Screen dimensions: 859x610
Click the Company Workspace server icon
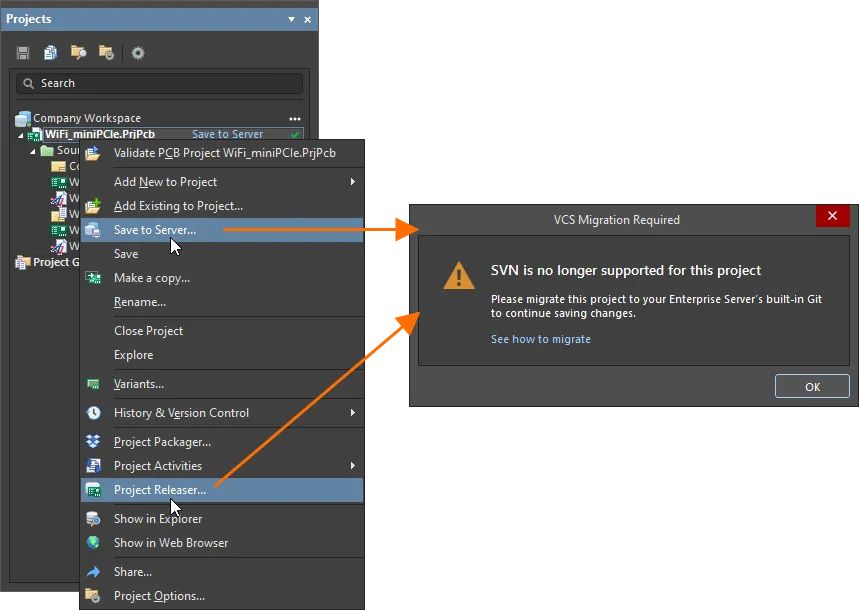coord(22,118)
